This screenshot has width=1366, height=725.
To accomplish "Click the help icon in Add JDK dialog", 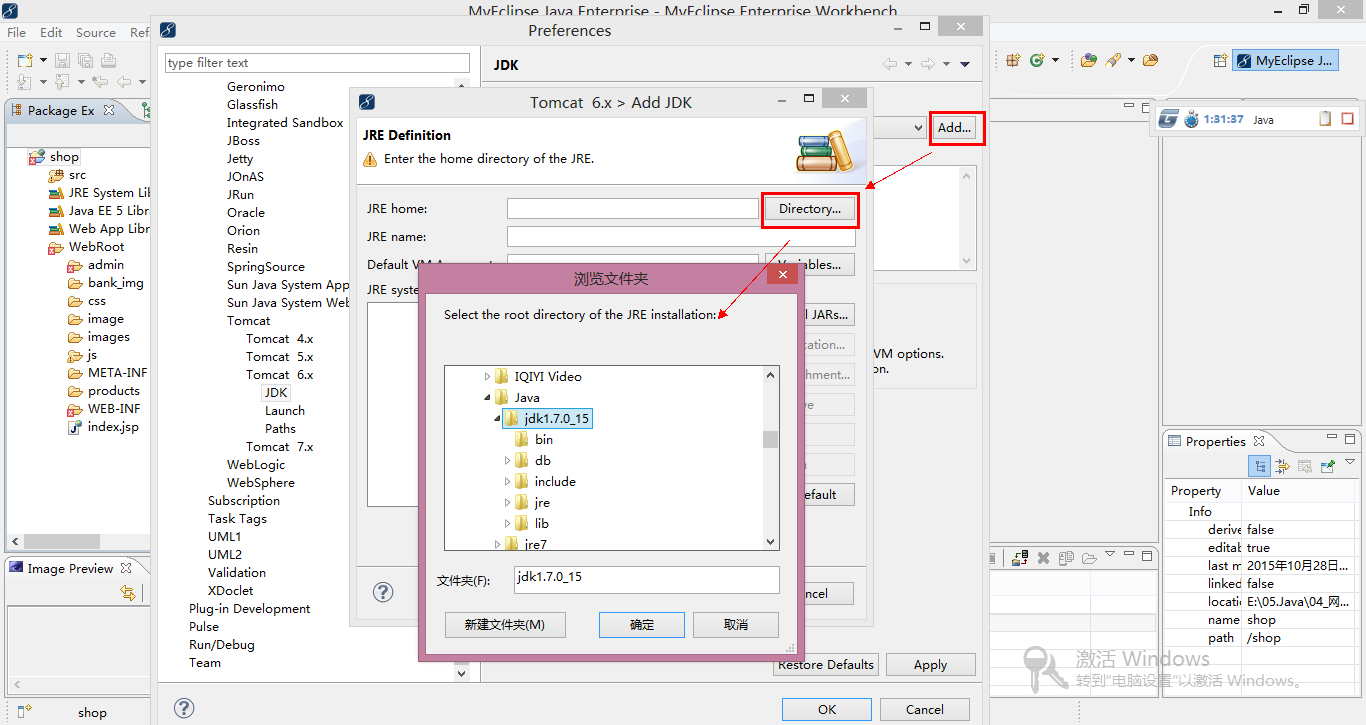I will tap(383, 593).
